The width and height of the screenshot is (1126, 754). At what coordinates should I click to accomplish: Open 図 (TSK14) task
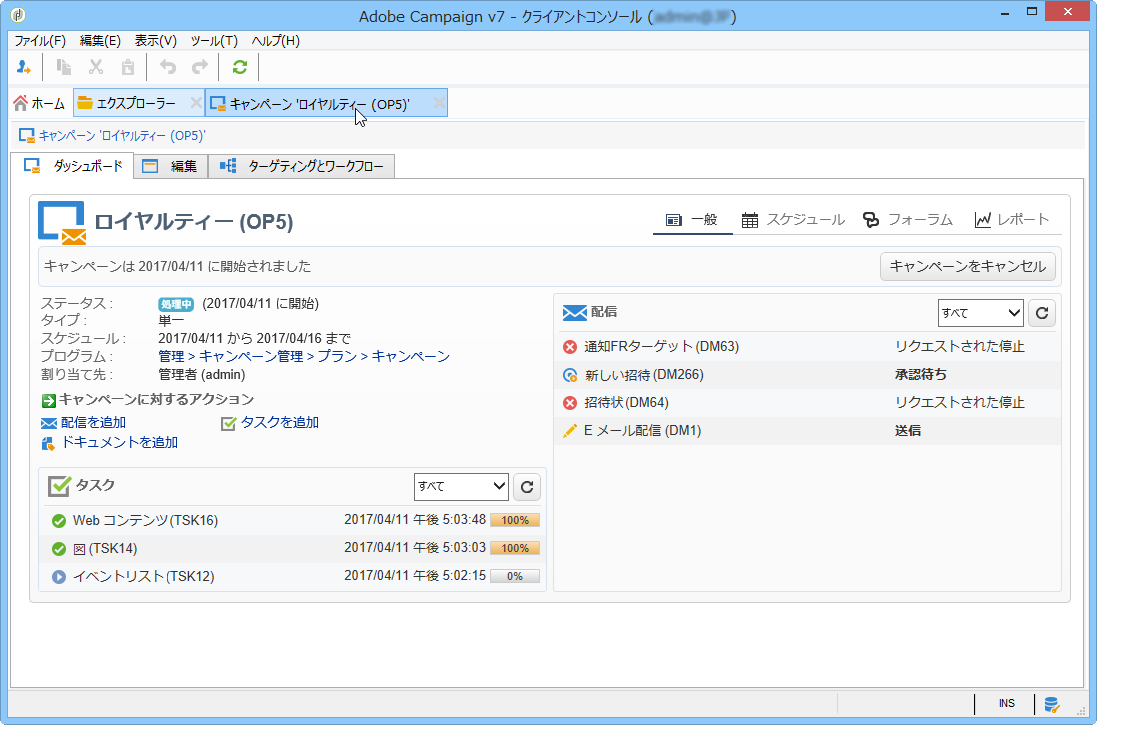105,549
